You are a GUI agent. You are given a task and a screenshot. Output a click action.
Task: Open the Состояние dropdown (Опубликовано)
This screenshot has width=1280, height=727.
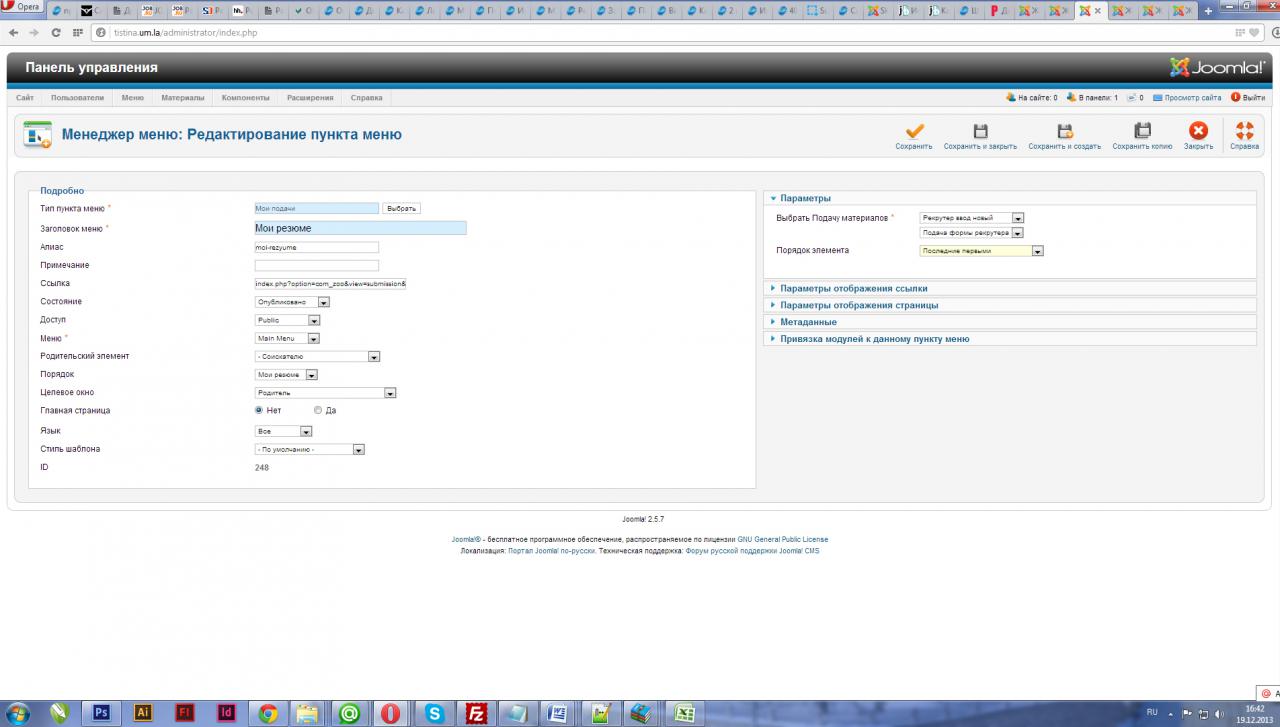click(293, 302)
